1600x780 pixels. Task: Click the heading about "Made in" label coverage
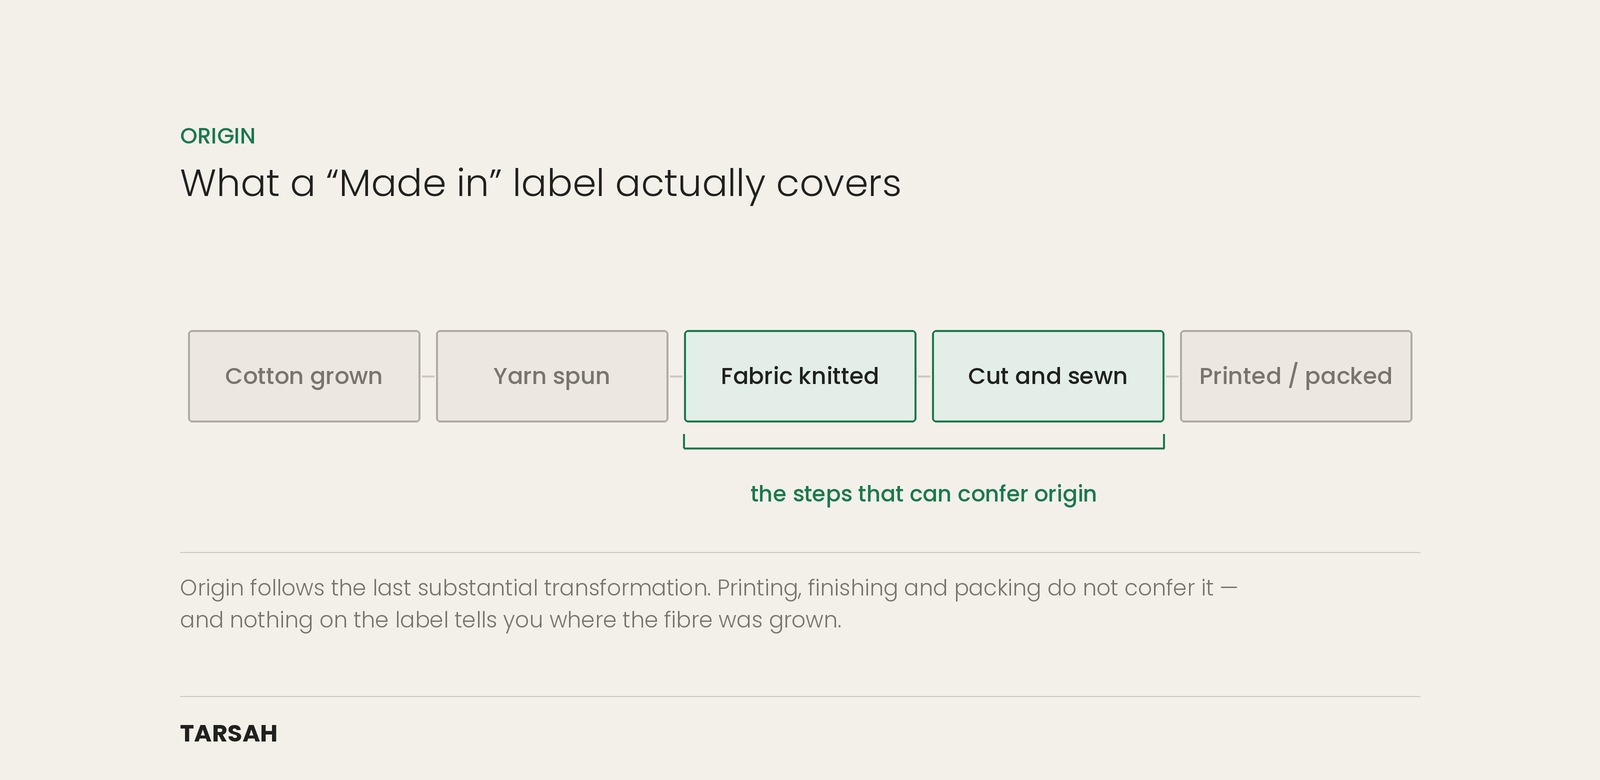pyautogui.click(x=540, y=184)
